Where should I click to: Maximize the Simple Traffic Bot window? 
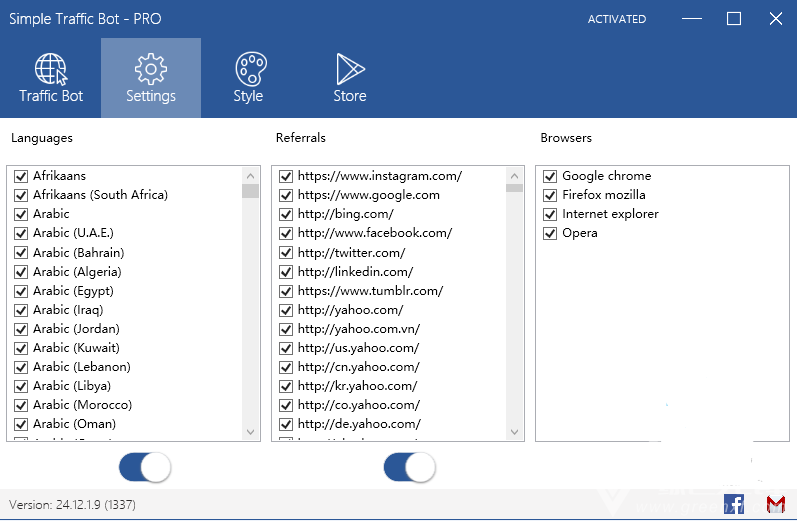pyautogui.click(x=733, y=19)
